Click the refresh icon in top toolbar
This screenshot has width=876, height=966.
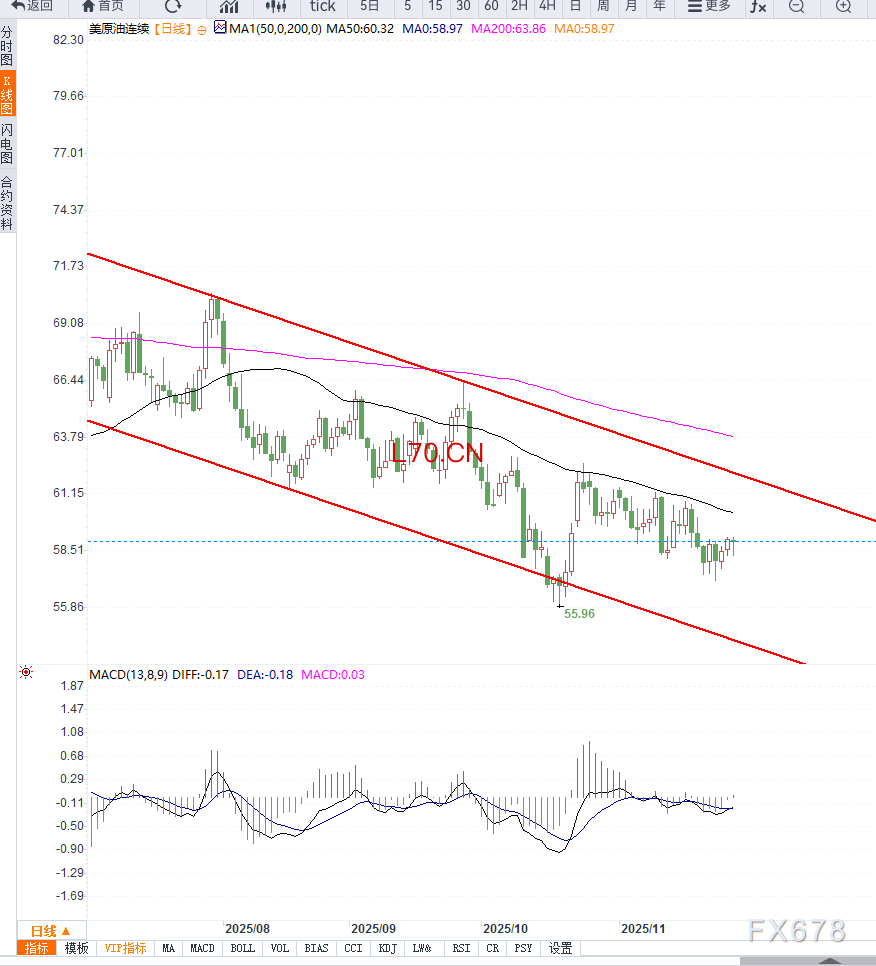click(x=173, y=6)
